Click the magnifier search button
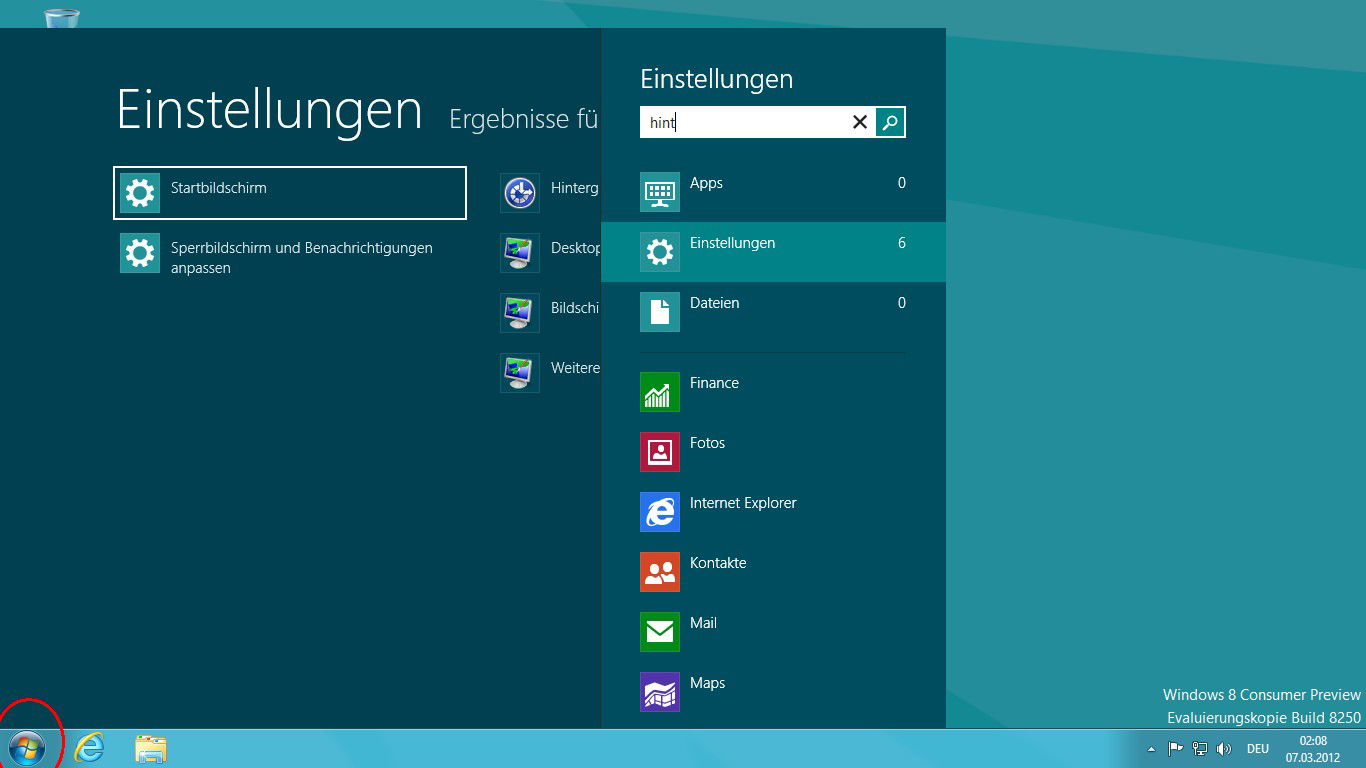The height and width of the screenshot is (768, 1366). pyautogui.click(x=890, y=122)
